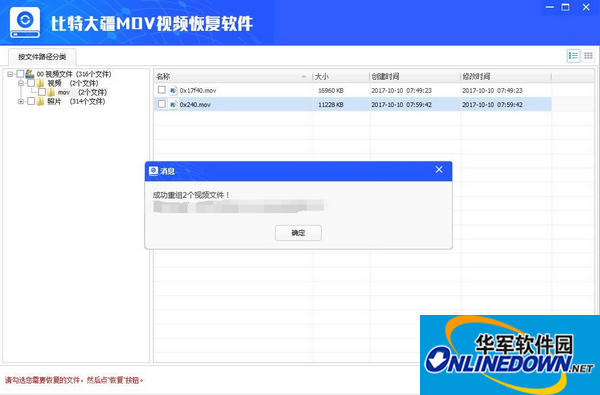Screen dimensions: 600x395
Task: Click the mov folder icon
Action: click(x=51, y=92)
